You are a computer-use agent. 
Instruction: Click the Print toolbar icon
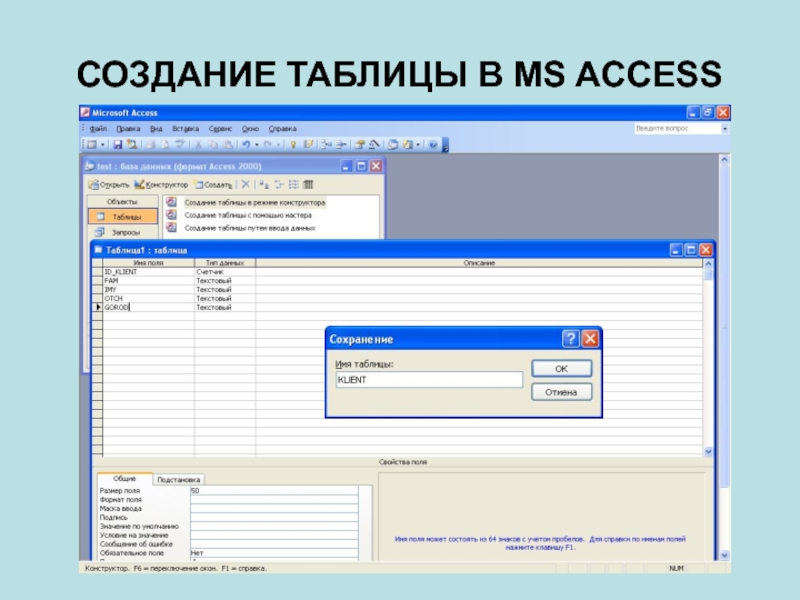click(x=150, y=145)
